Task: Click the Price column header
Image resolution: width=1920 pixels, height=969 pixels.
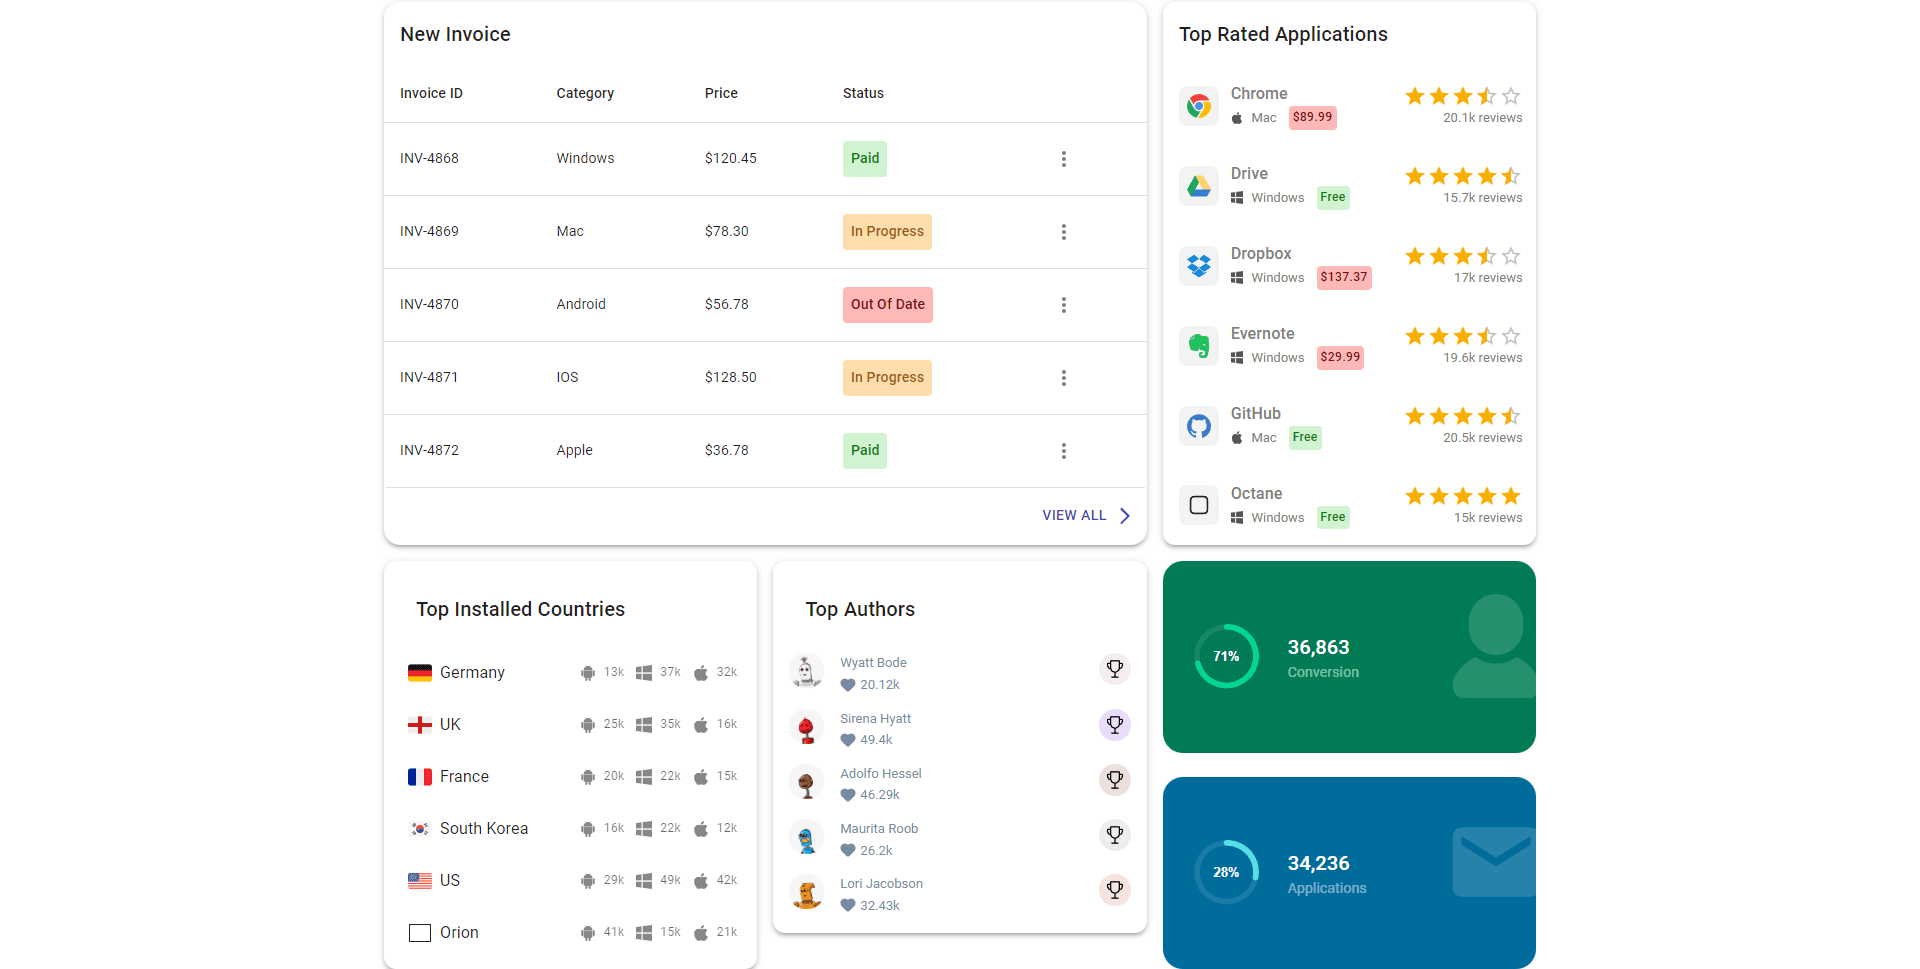Action: tap(721, 94)
